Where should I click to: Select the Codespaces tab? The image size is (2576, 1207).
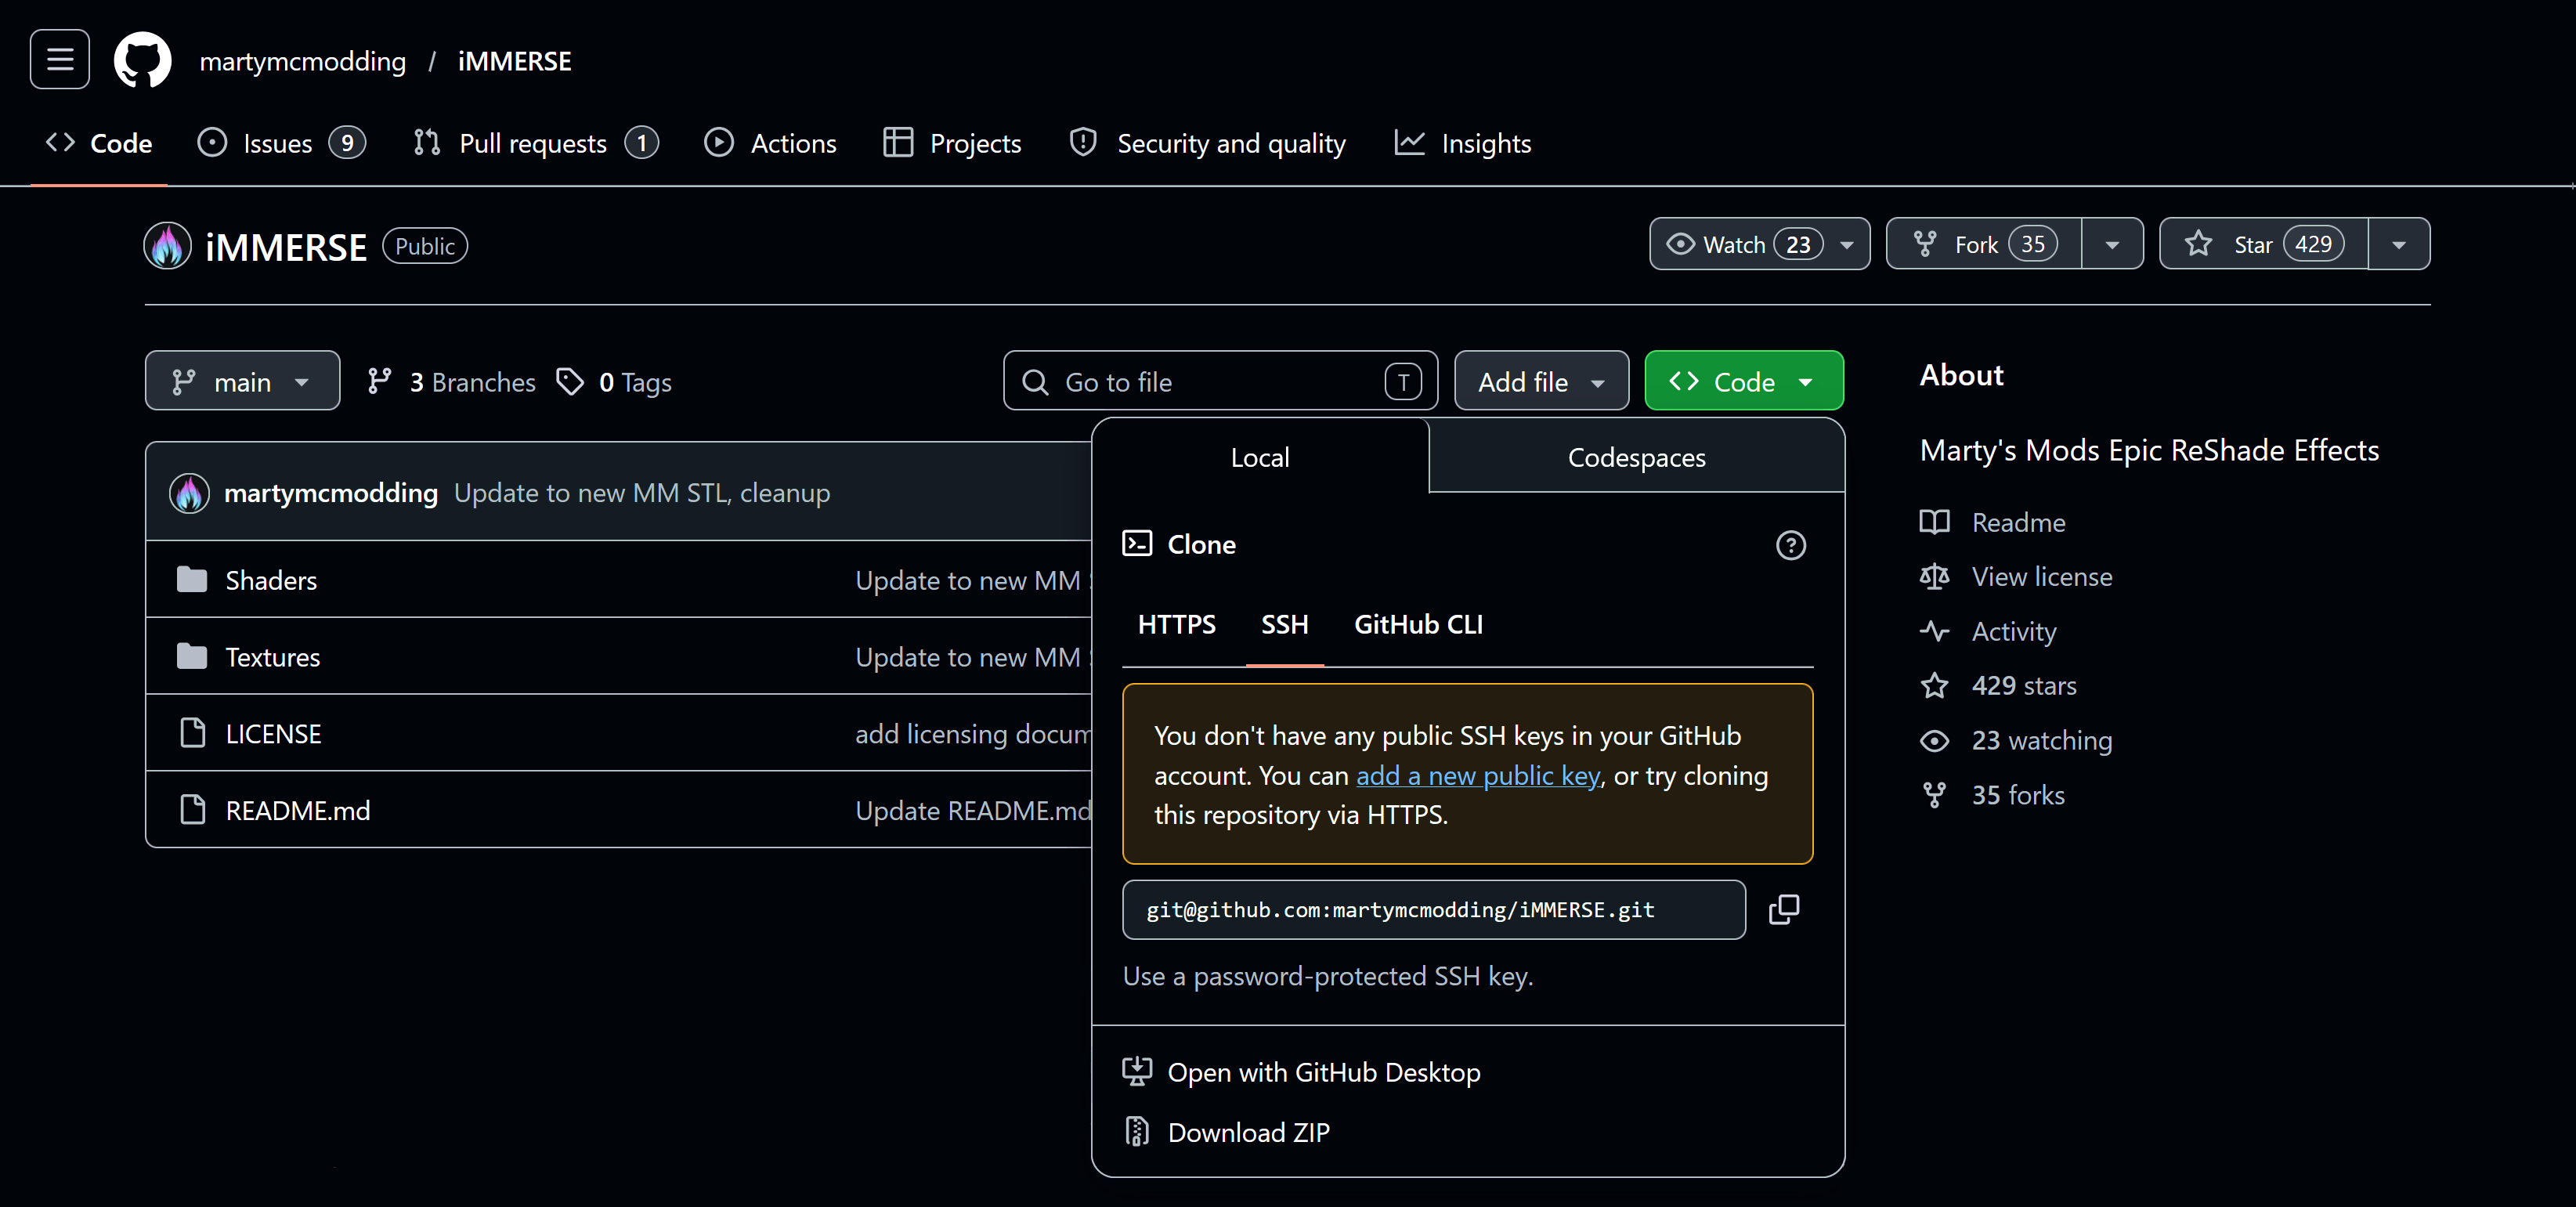(x=1637, y=457)
